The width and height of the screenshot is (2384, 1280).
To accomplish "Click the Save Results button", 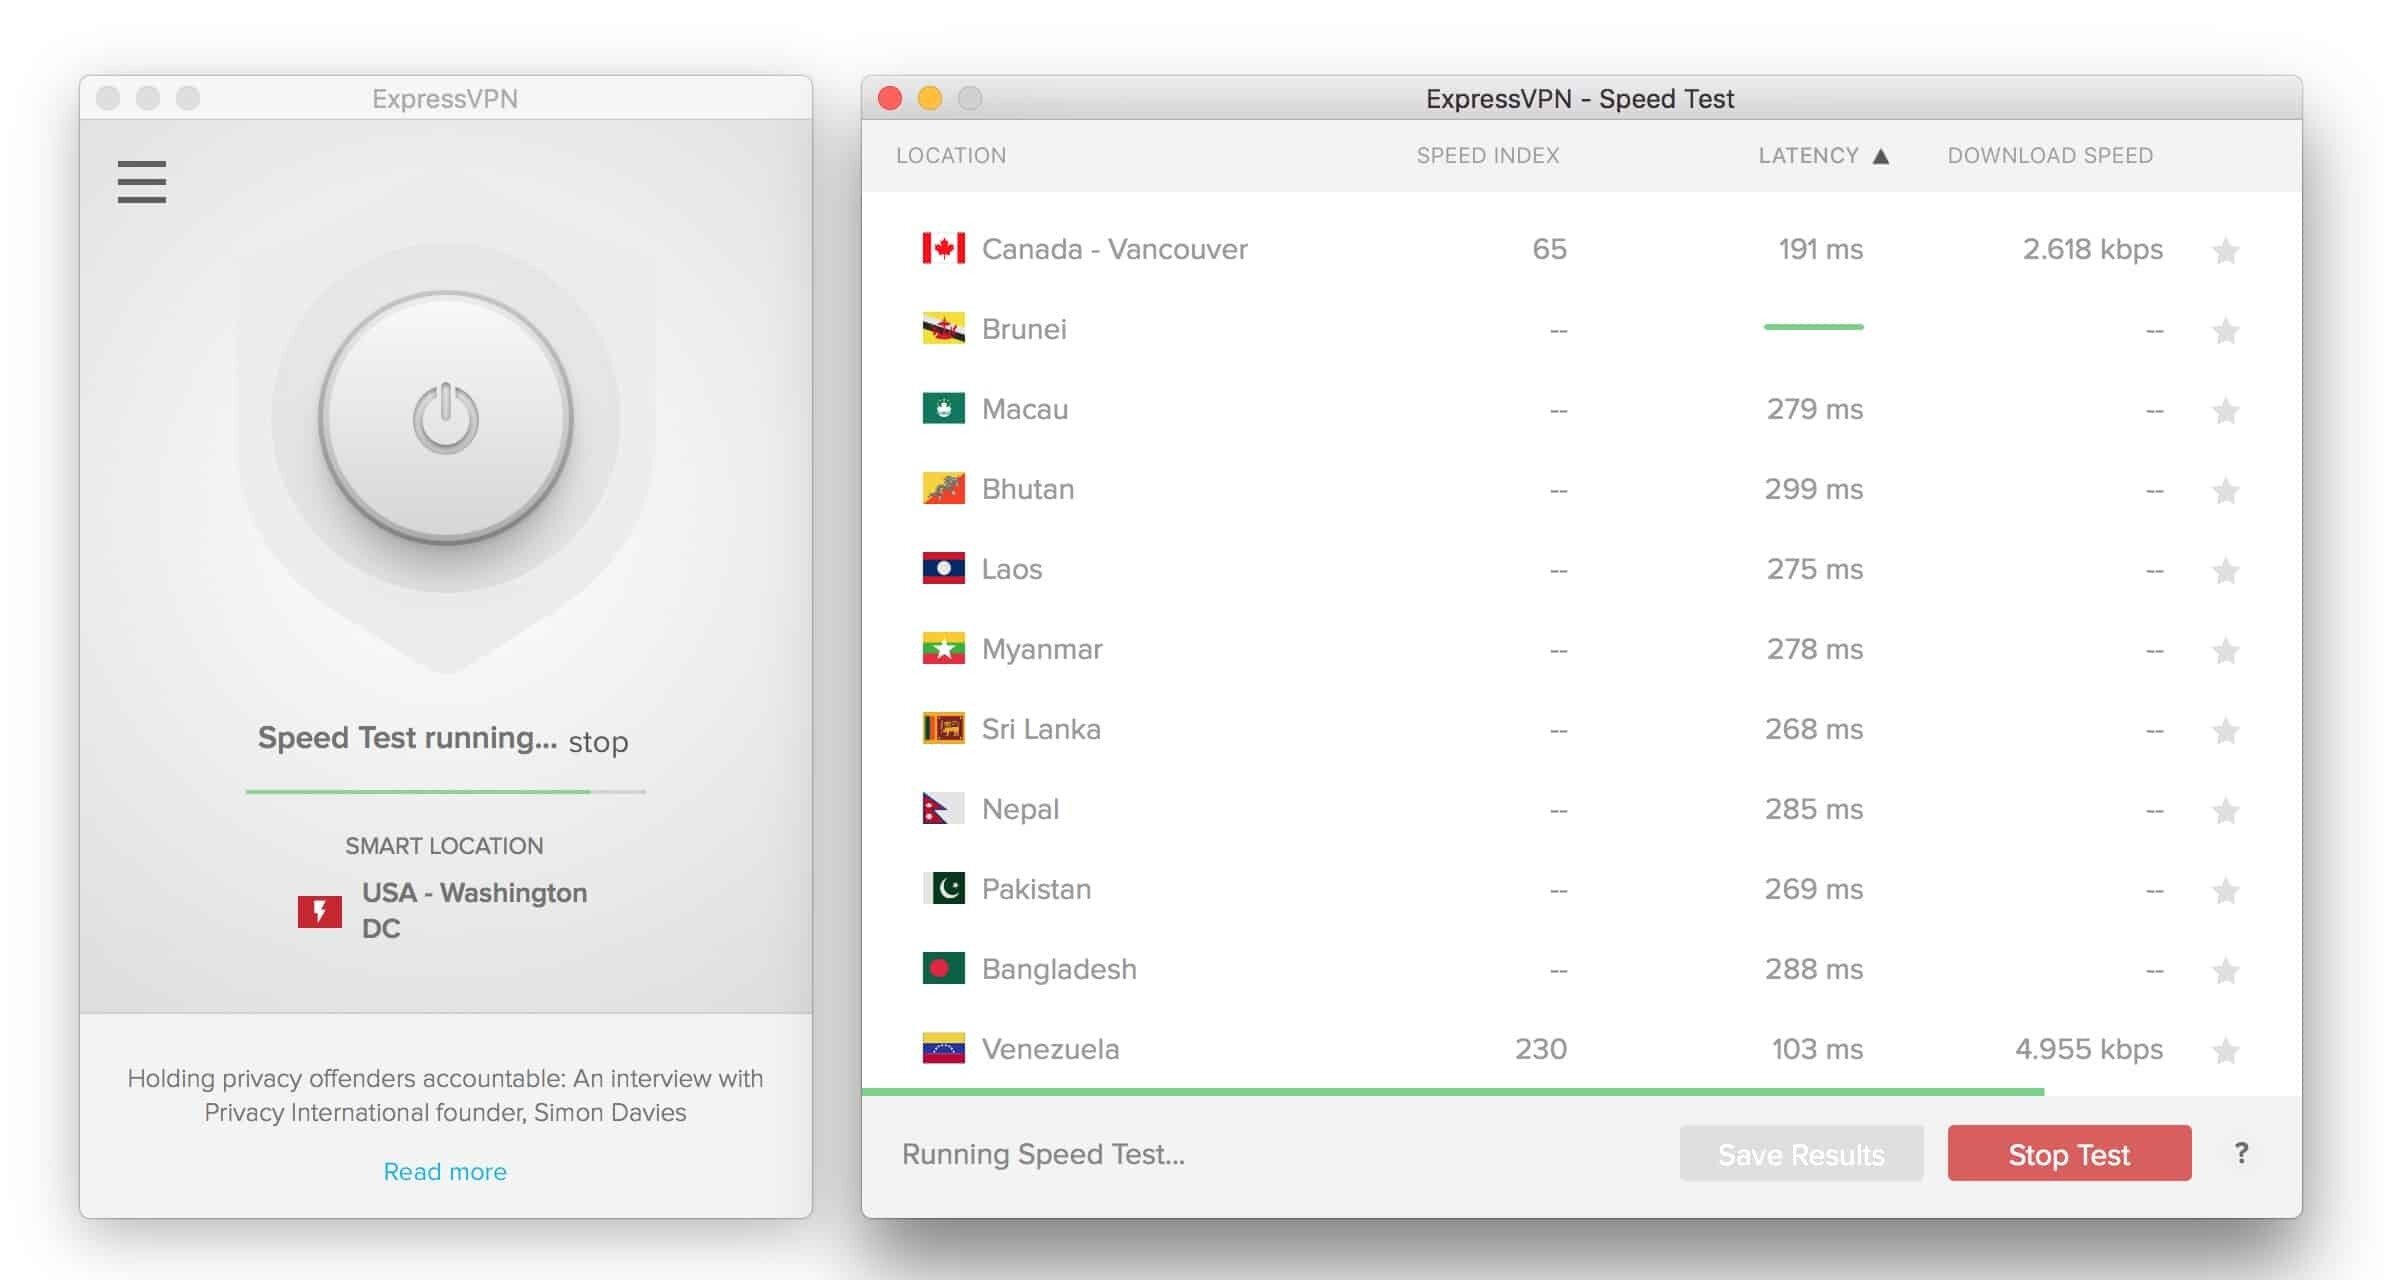I will (x=1800, y=1154).
